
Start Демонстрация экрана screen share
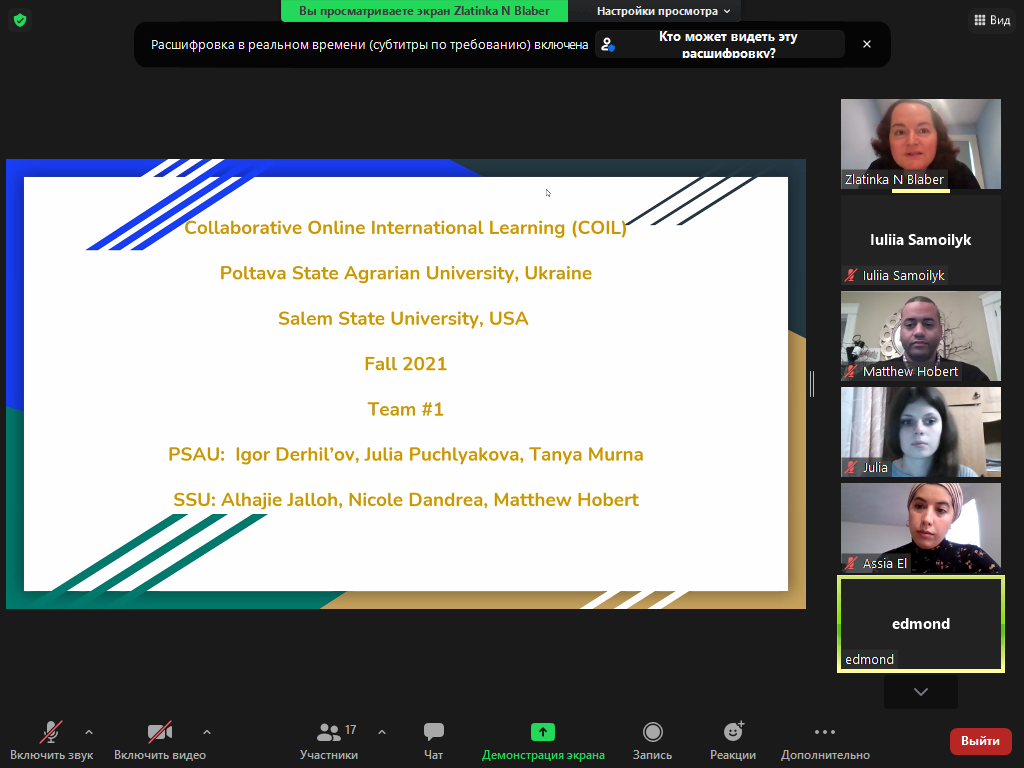543,742
